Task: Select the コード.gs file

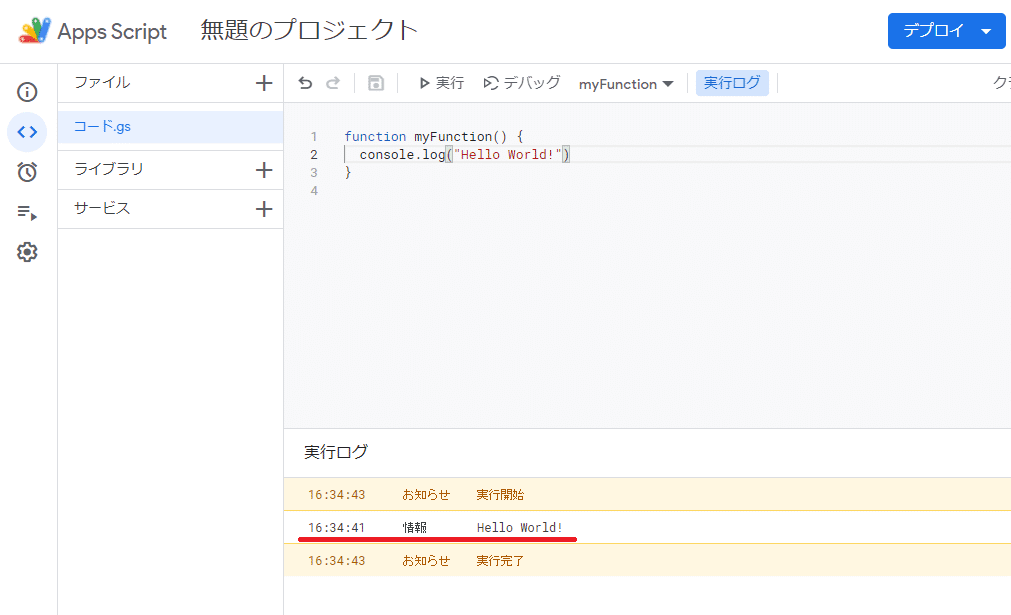Action: (170, 127)
